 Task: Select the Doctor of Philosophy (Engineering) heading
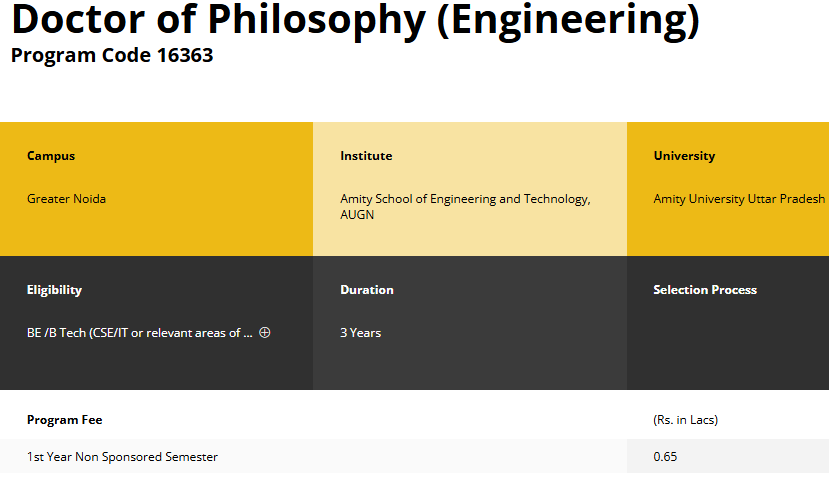(x=356, y=20)
